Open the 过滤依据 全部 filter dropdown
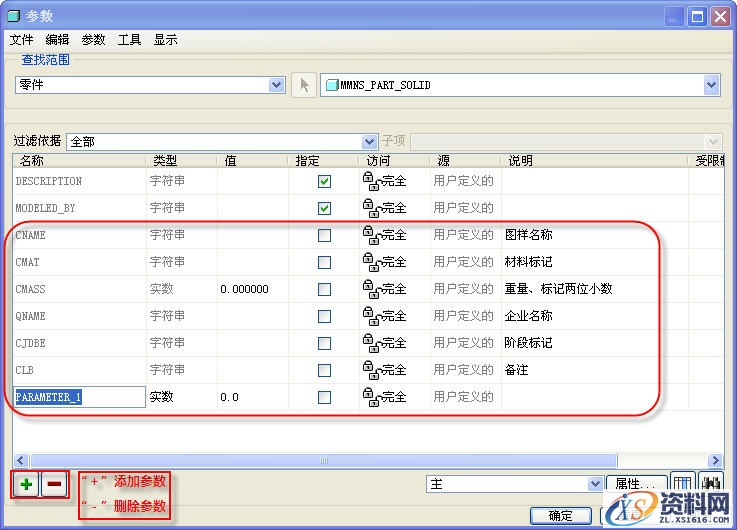The height and width of the screenshot is (530, 737). (369, 141)
